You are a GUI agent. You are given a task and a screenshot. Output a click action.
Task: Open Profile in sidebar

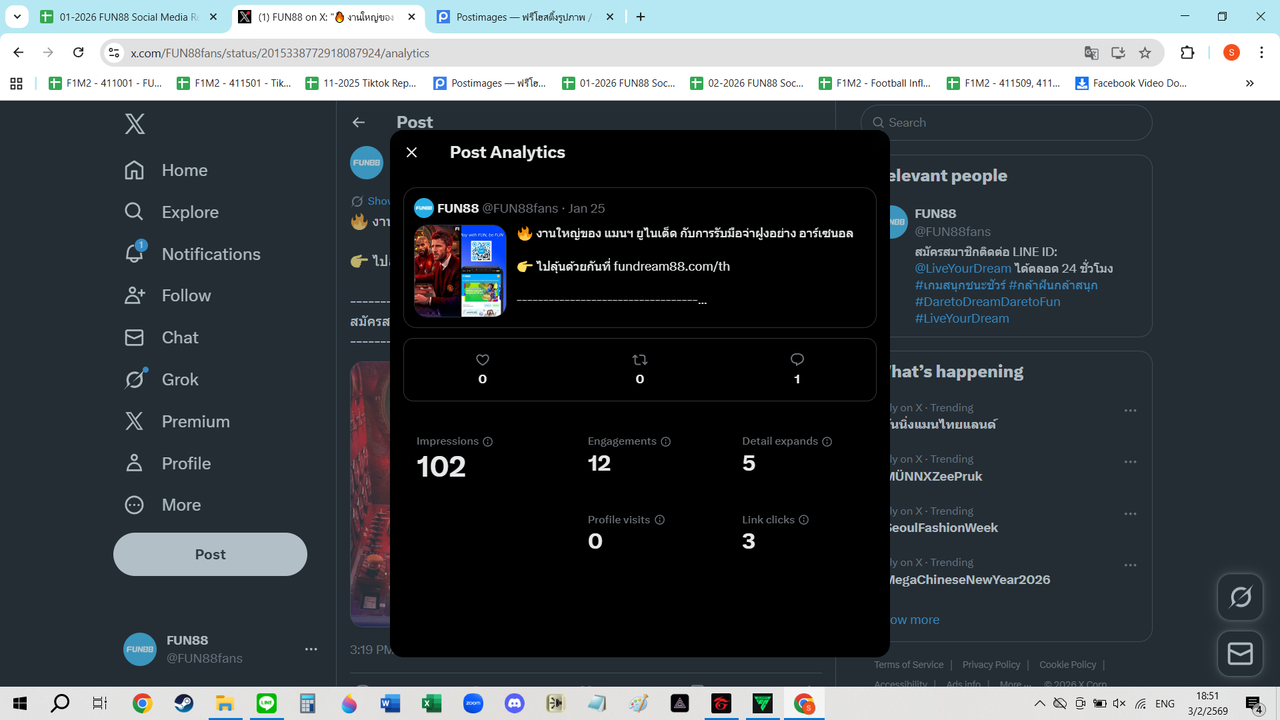pos(167,464)
